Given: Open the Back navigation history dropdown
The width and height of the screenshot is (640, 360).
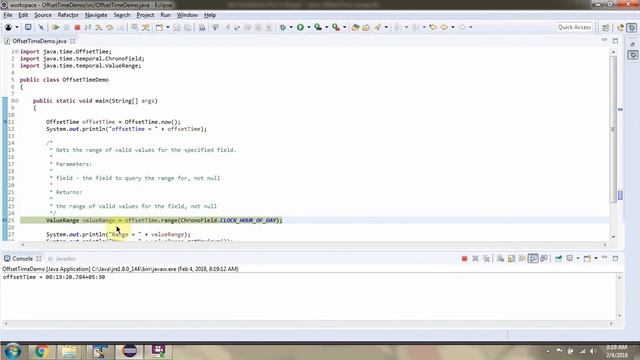Looking at the screenshot, I should [453, 27].
